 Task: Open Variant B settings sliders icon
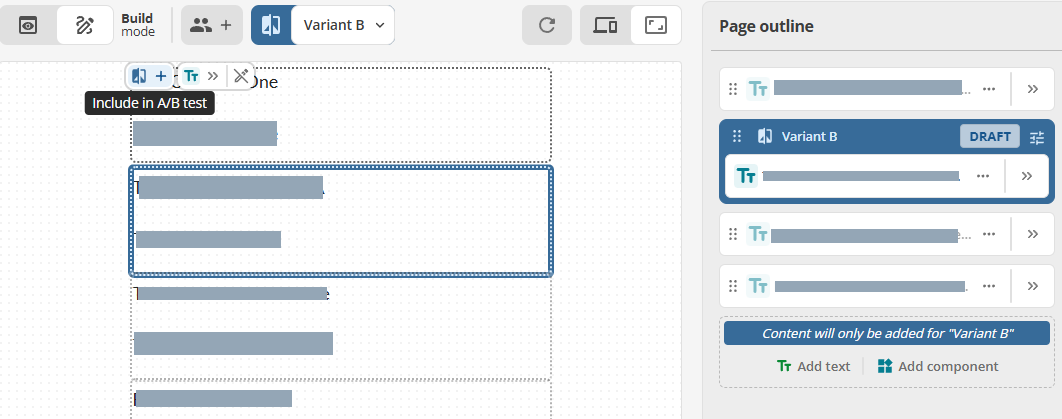(x=1037, y=137)
